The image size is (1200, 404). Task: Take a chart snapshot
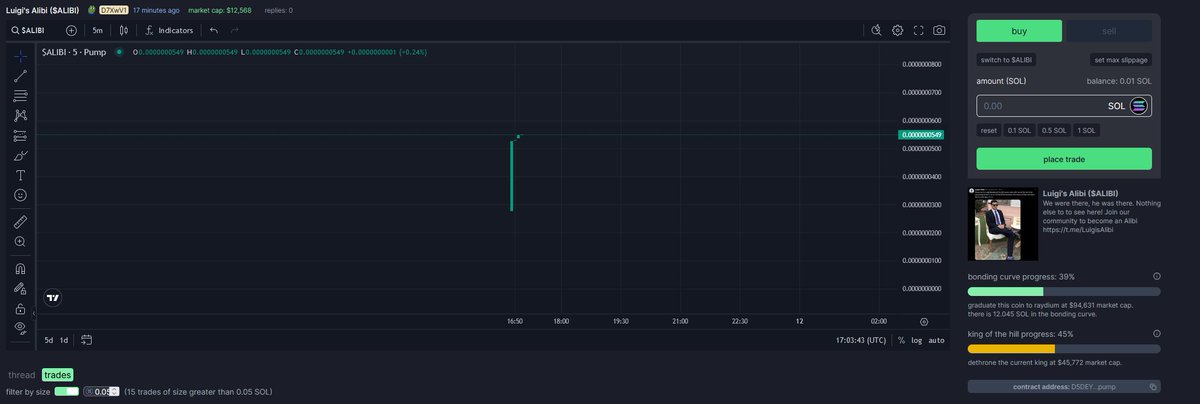940,30
